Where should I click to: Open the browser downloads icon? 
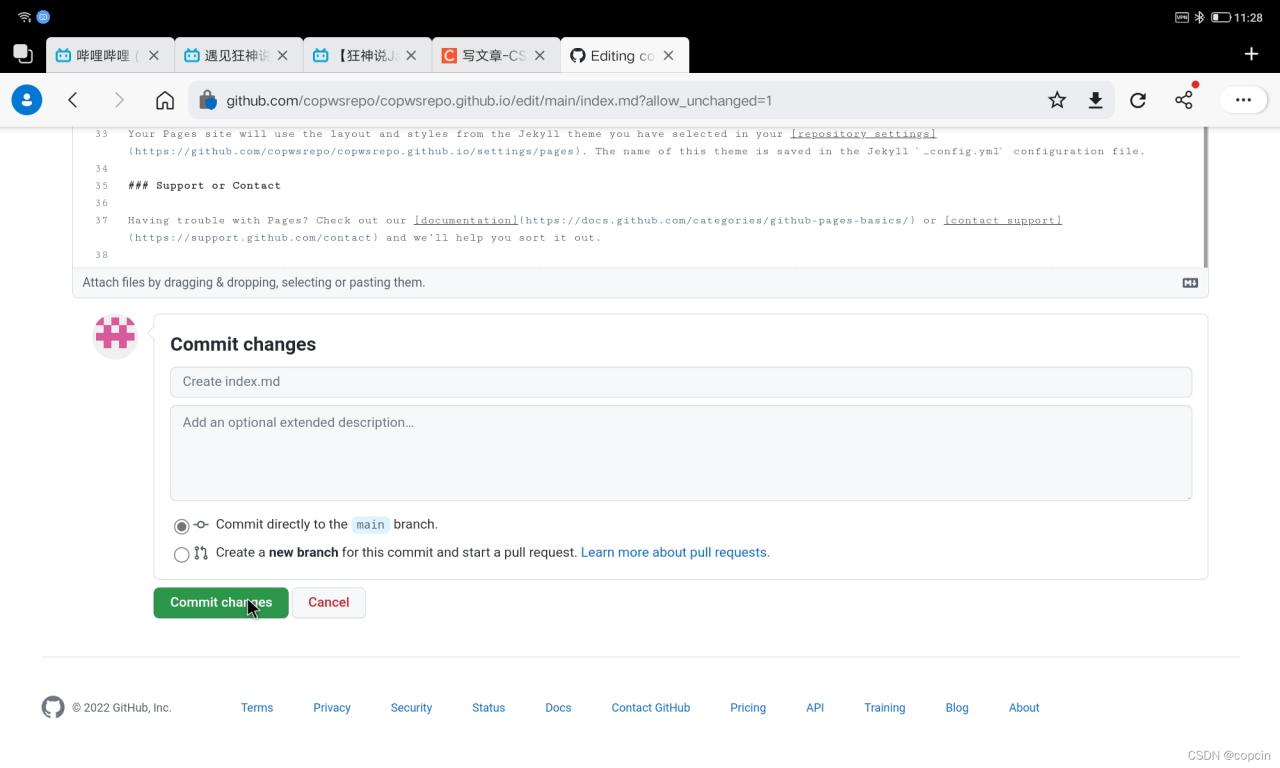pyautogui.click(x=1096, y=100)
